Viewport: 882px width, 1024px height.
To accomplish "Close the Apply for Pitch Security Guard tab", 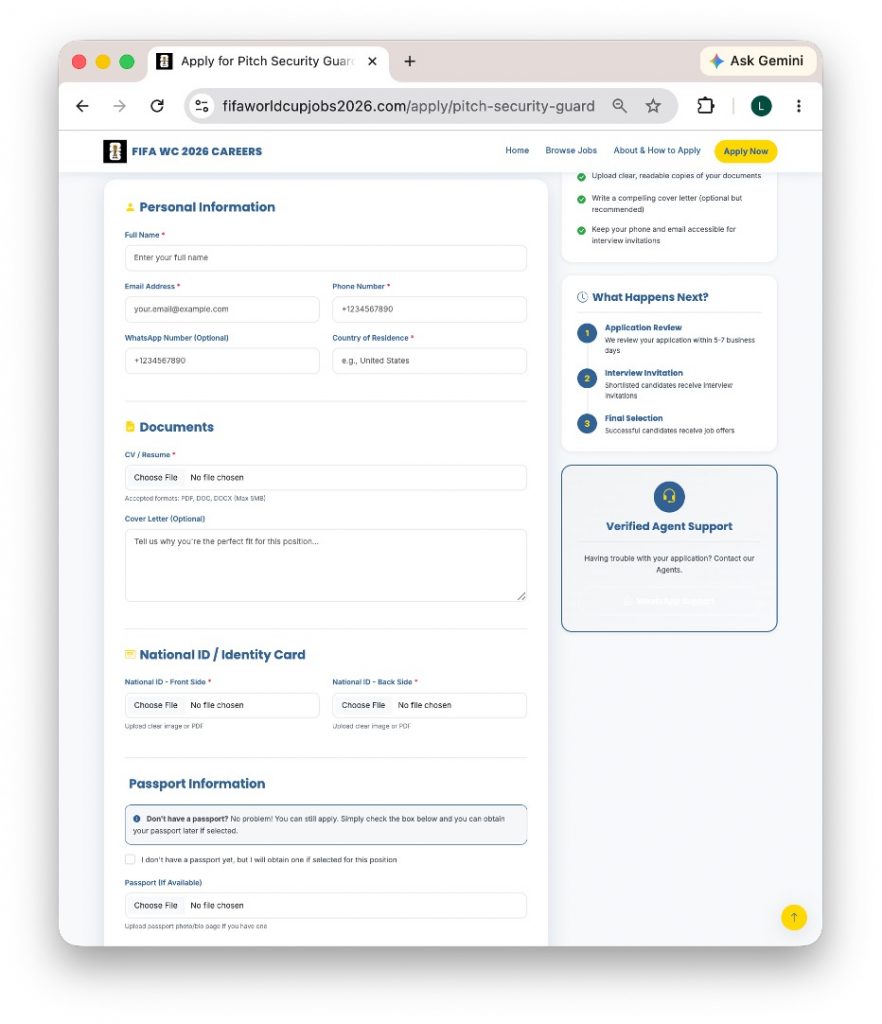I will tap(372, 61).
